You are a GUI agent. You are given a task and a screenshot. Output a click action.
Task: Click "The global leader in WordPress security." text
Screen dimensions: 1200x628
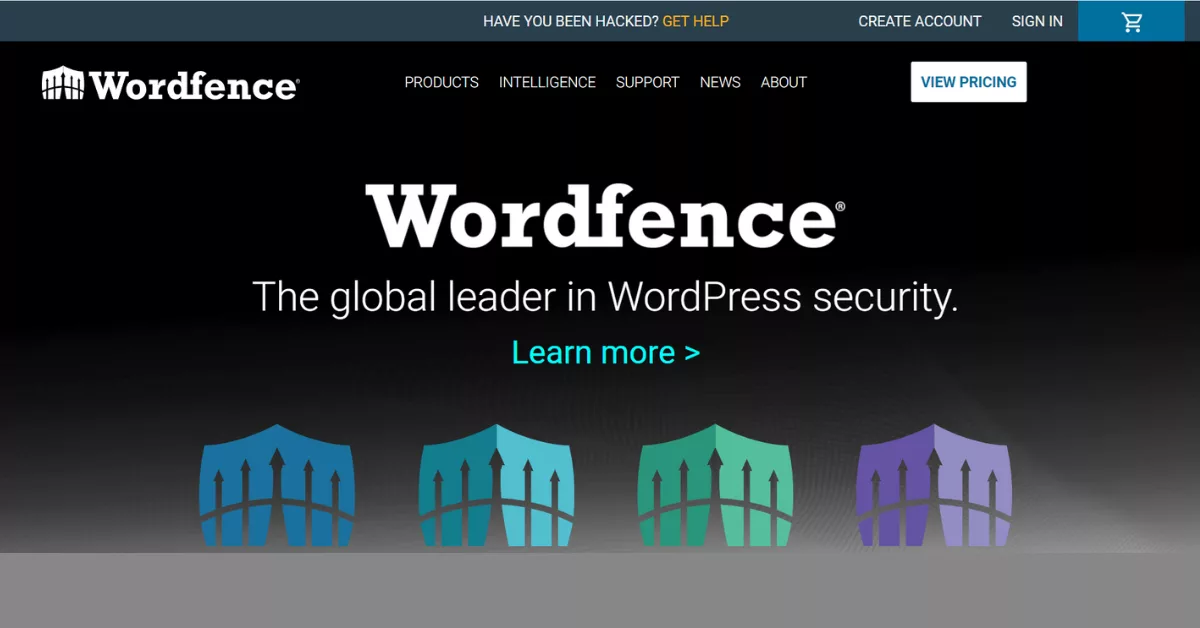click(605, 297)
